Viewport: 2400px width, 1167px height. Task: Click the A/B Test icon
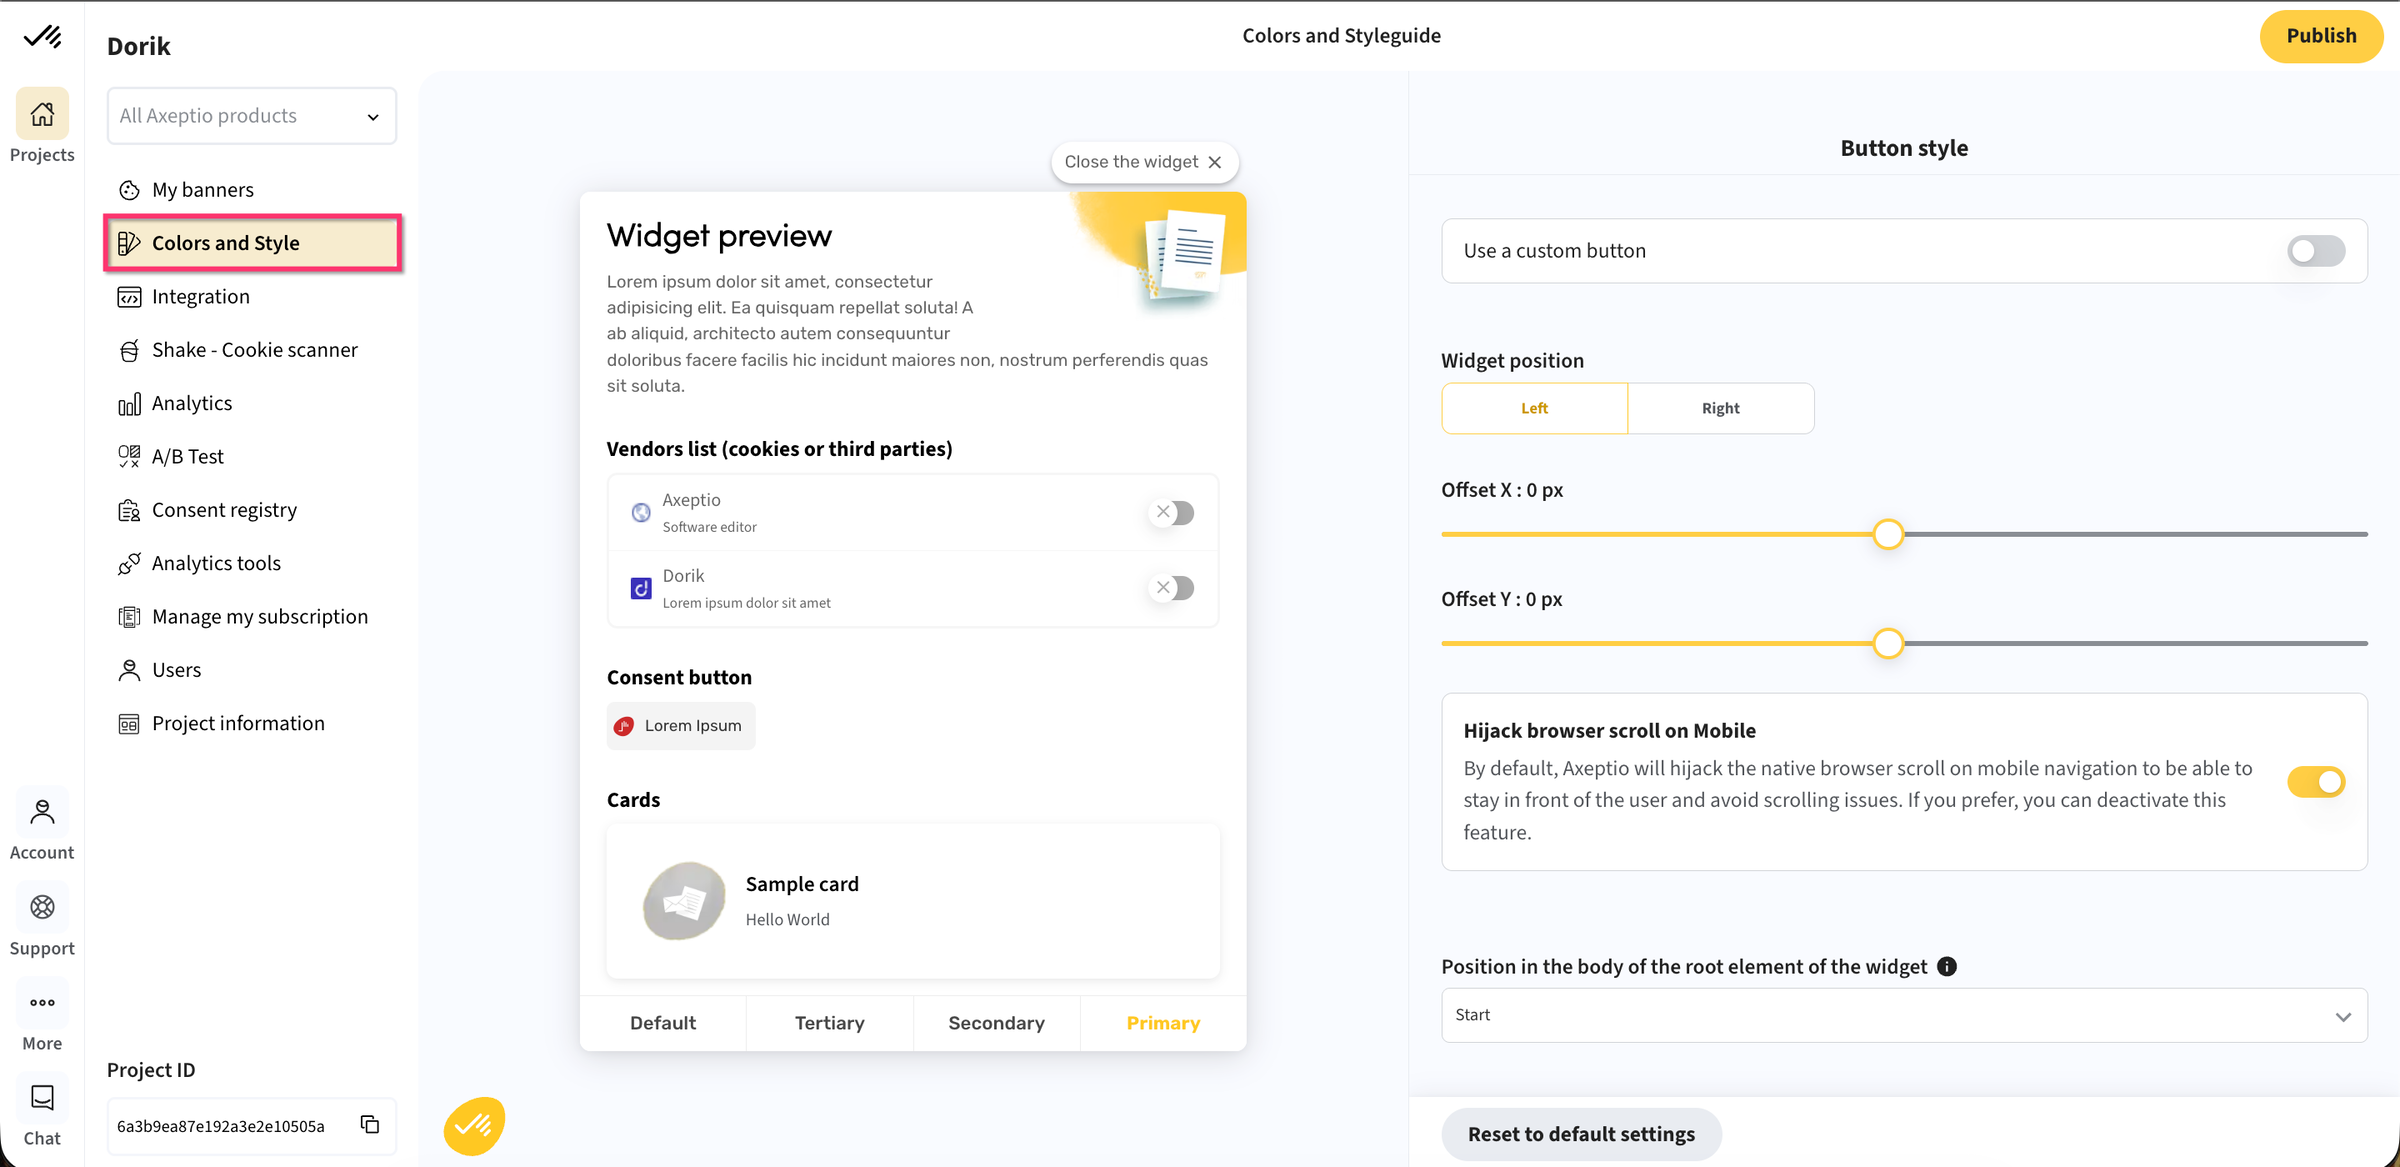tap(129, 457)
